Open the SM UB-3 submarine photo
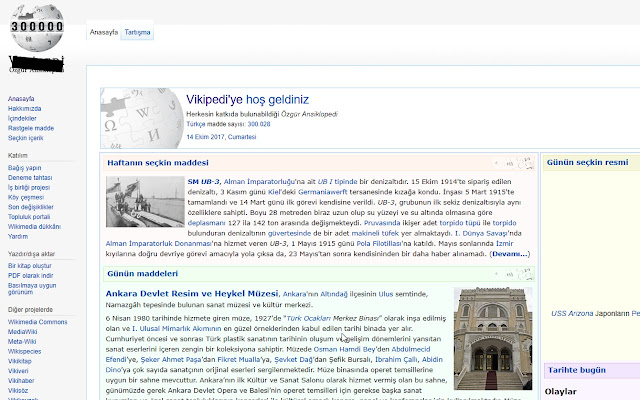640x400 pixels. click(x=145, y=202)
